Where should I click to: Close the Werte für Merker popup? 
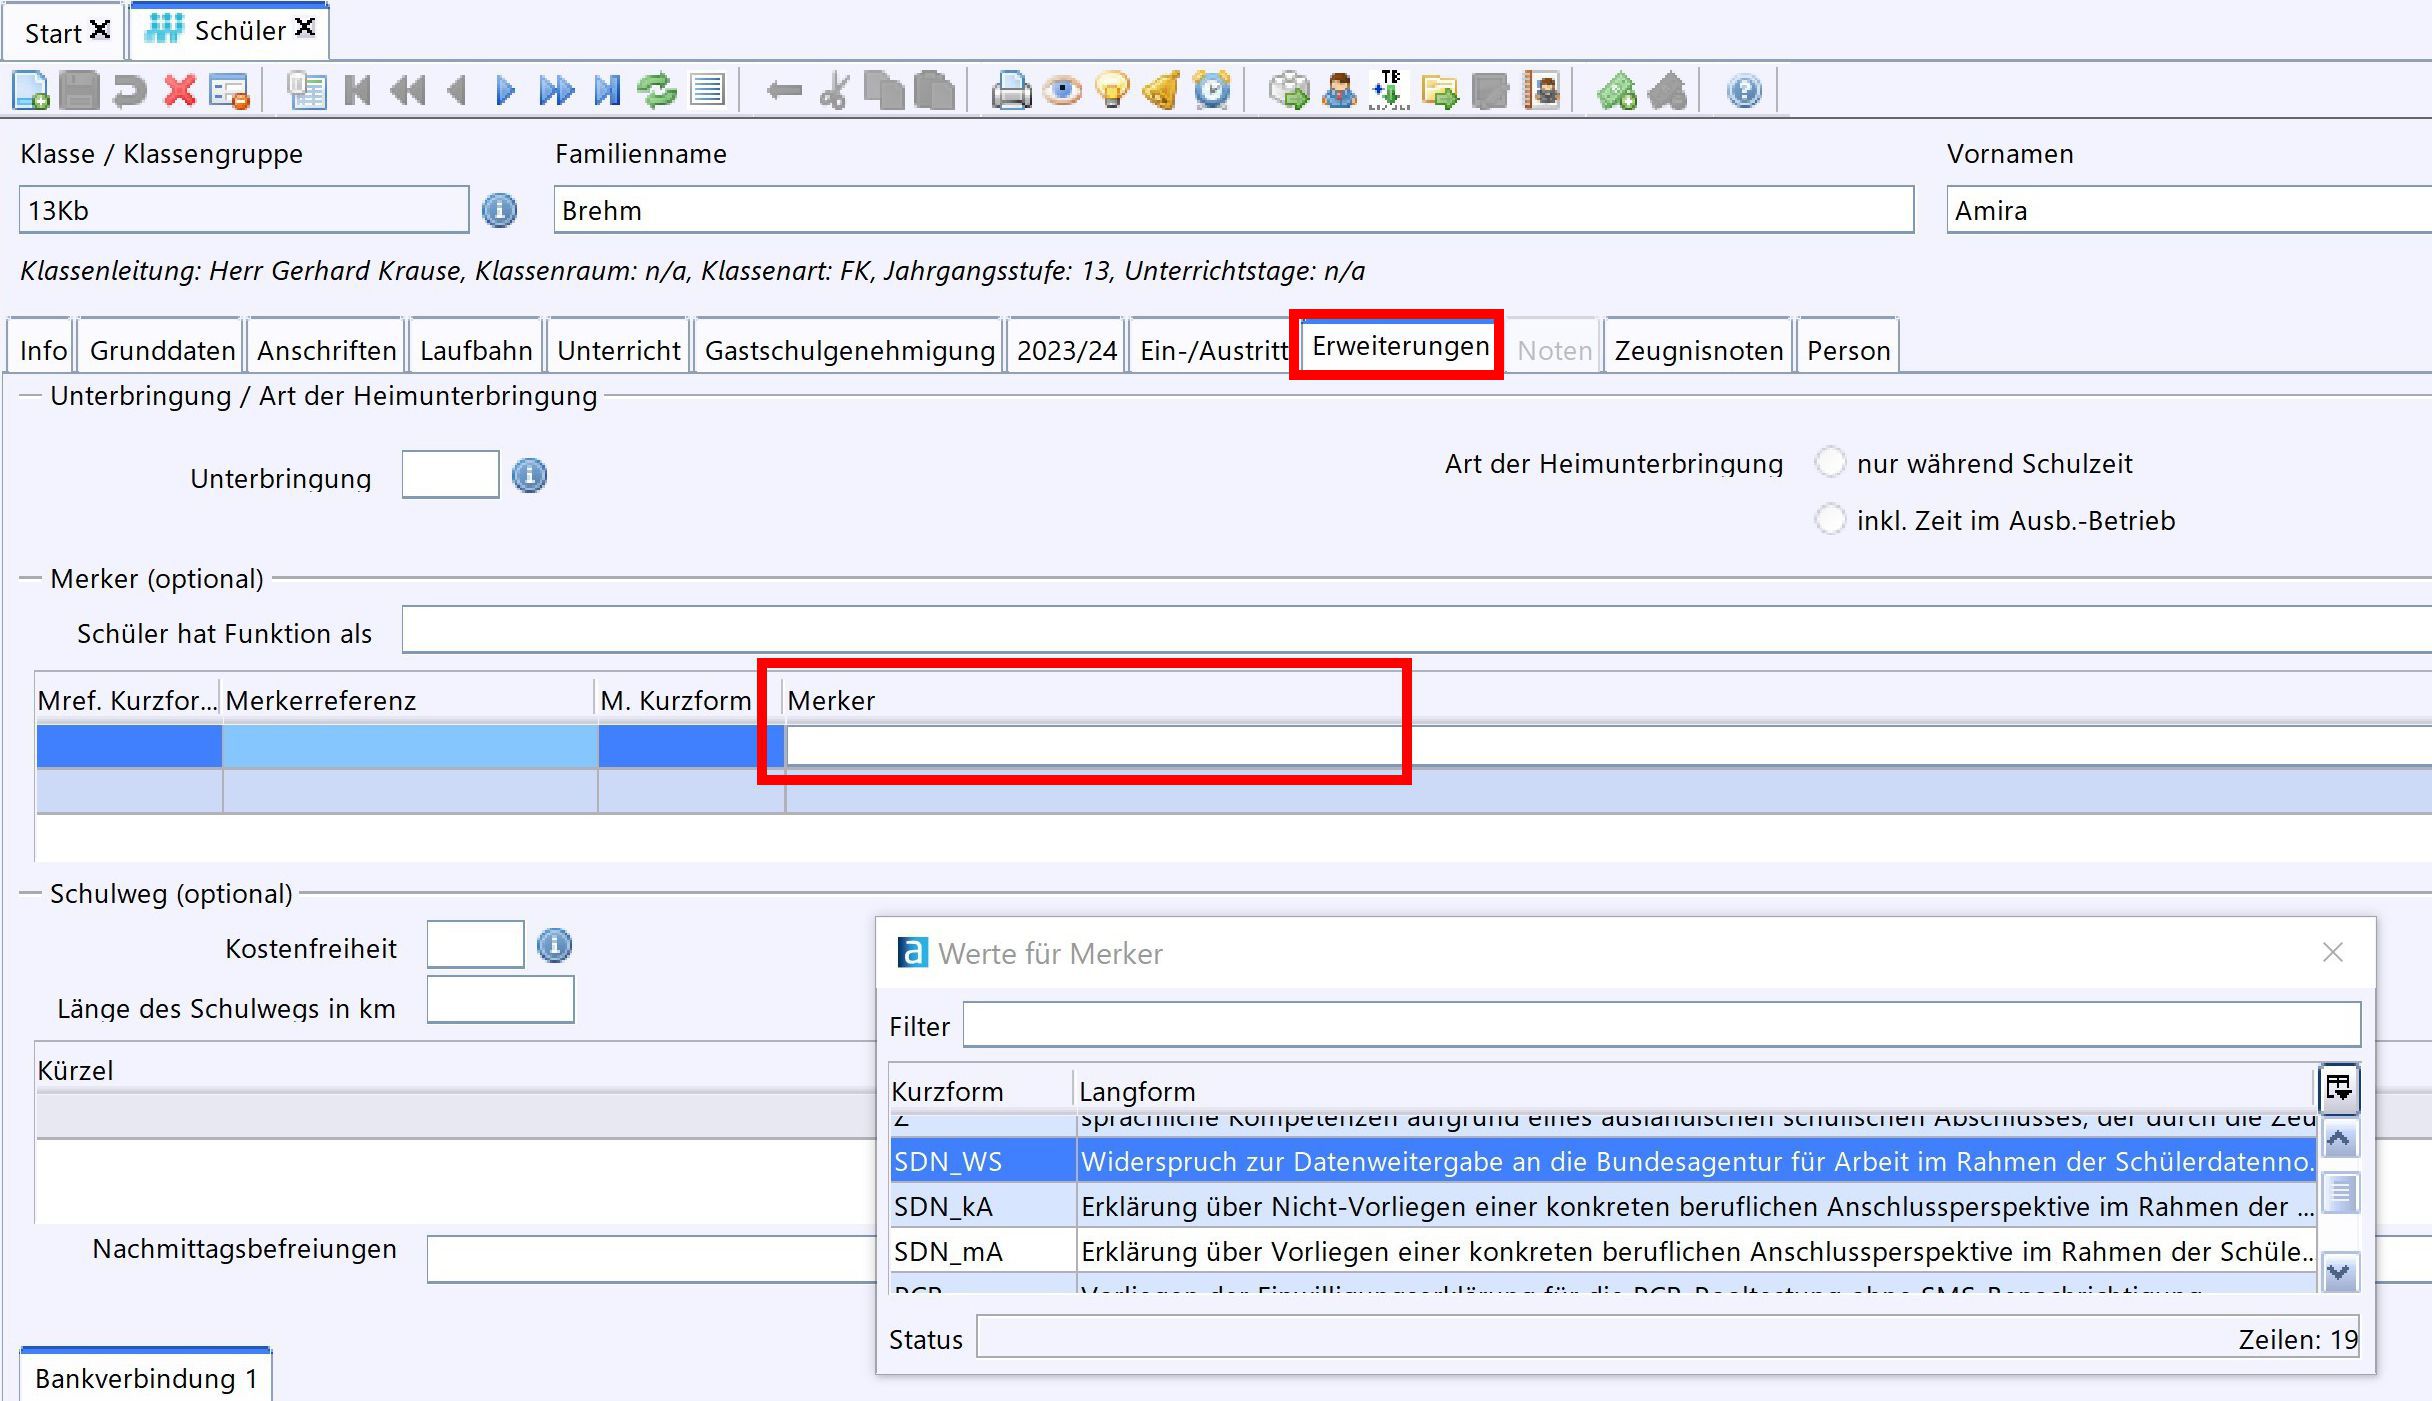[2332, 952]
